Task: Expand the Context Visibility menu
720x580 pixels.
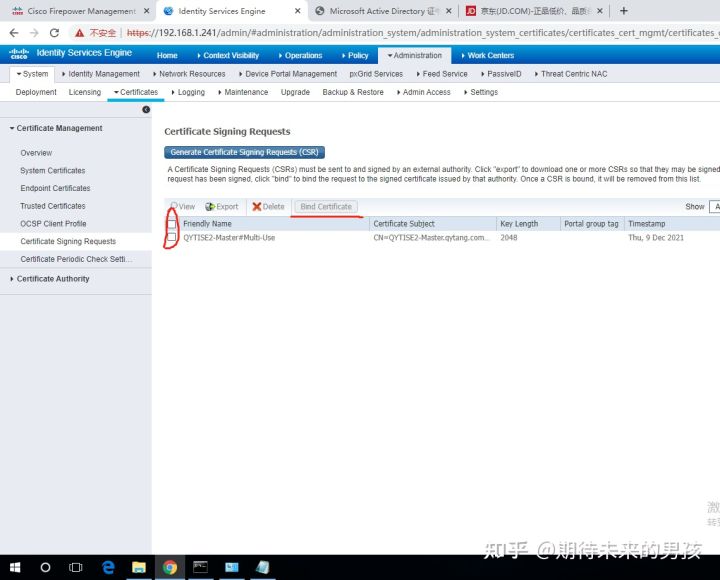Action: point(228,55)
